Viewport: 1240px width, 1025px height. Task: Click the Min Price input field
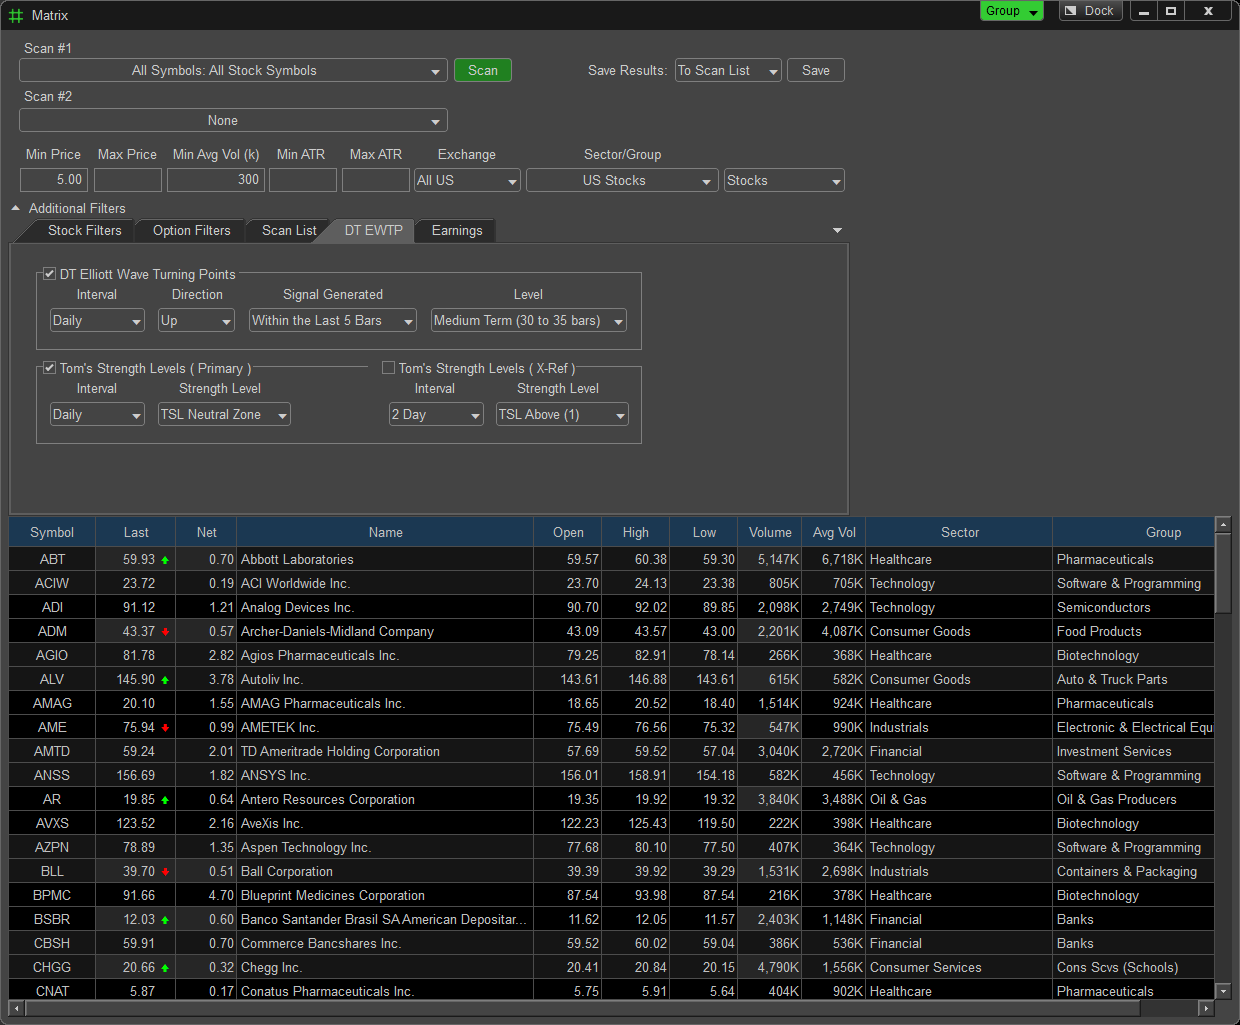54,180
